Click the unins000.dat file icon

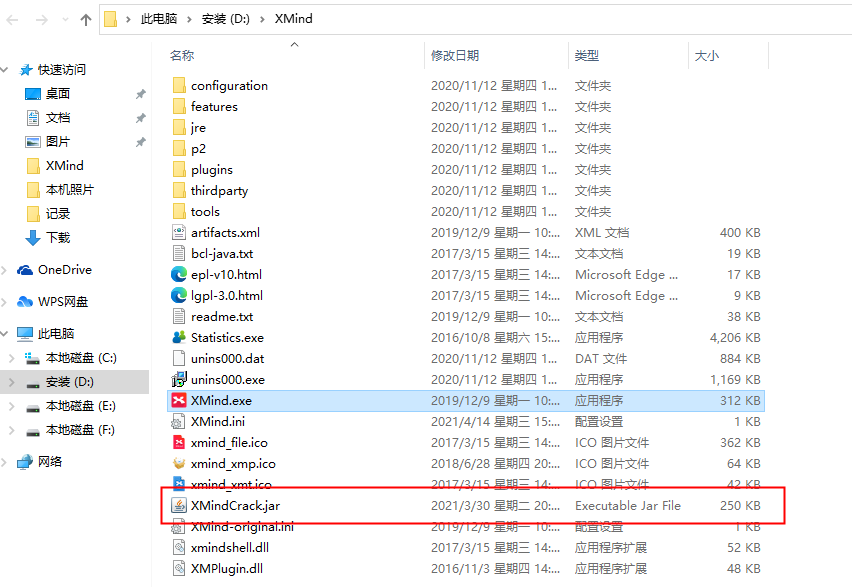[x=179, y=359]
